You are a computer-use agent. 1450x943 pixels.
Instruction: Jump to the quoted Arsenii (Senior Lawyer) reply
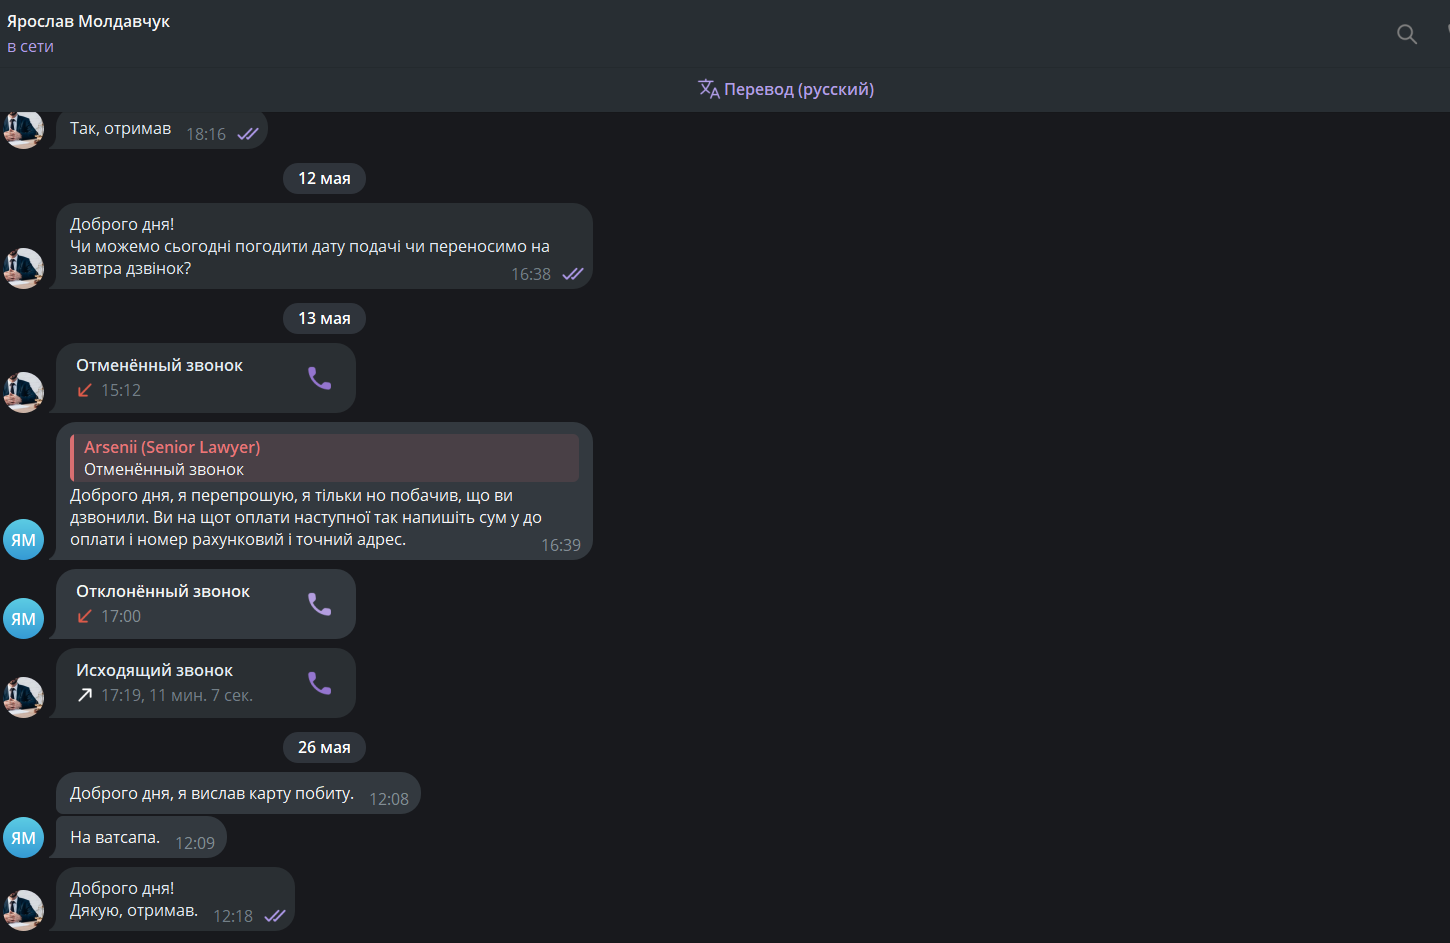[324, 458]
